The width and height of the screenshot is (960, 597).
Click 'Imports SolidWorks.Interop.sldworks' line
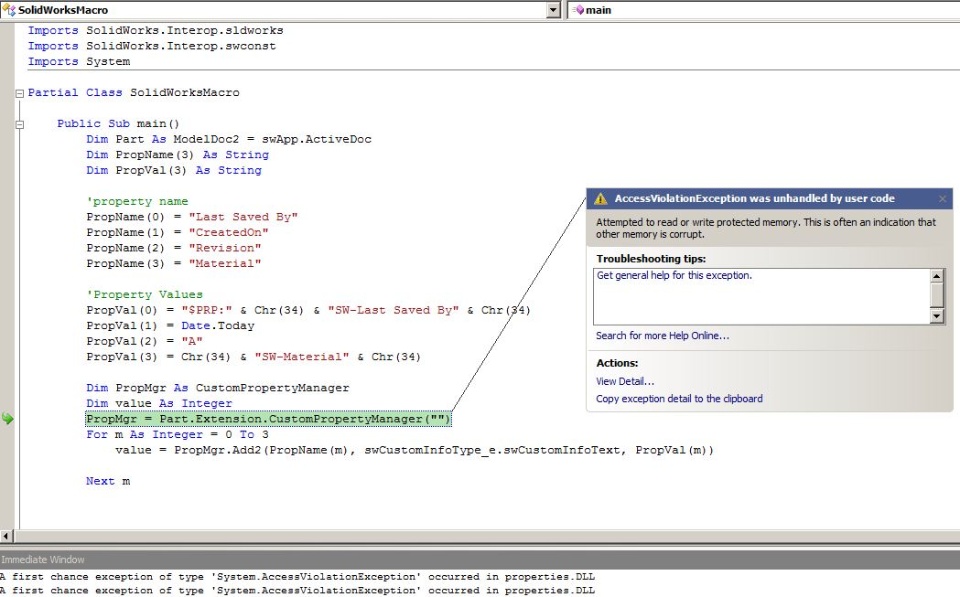pyautogui.click(x=156, y=31)
